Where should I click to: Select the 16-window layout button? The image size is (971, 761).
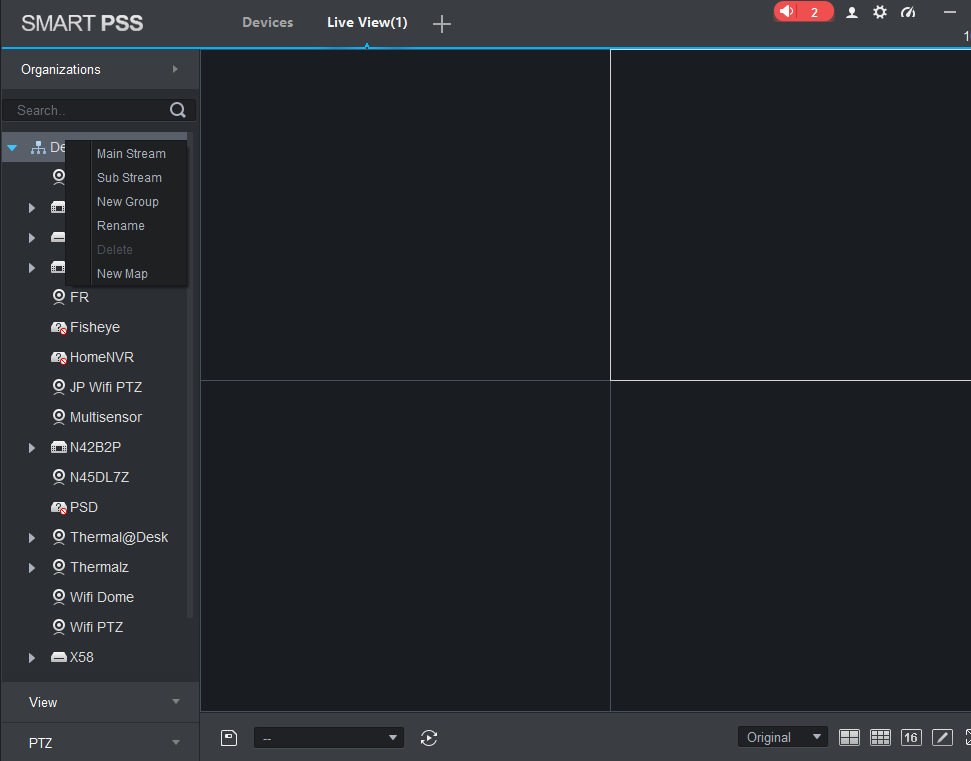[x=910, y=737]
